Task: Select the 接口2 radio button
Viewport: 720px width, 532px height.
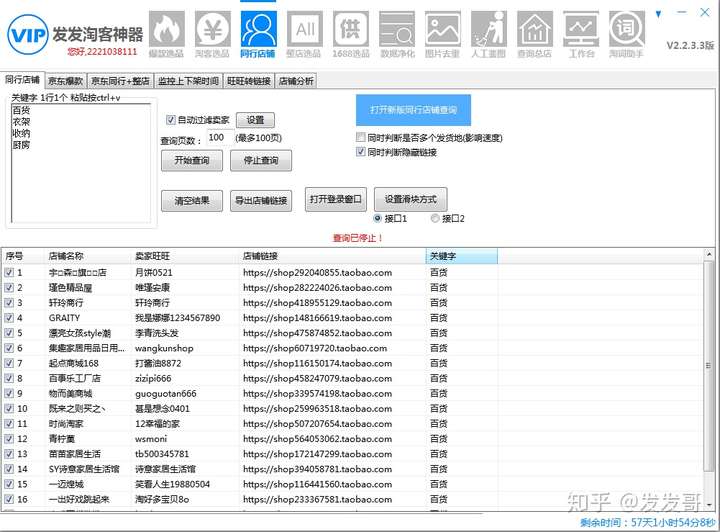Action: click(x=435, y=218)
